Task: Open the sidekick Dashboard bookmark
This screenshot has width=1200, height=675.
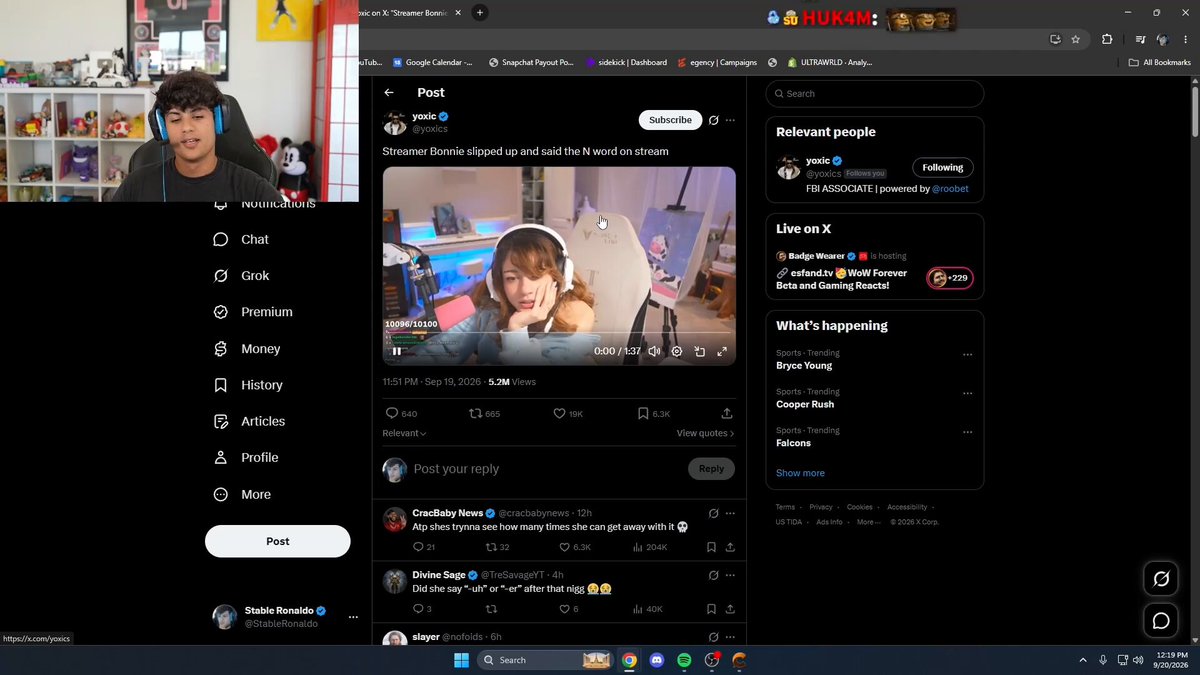Action: click(627, 62)
